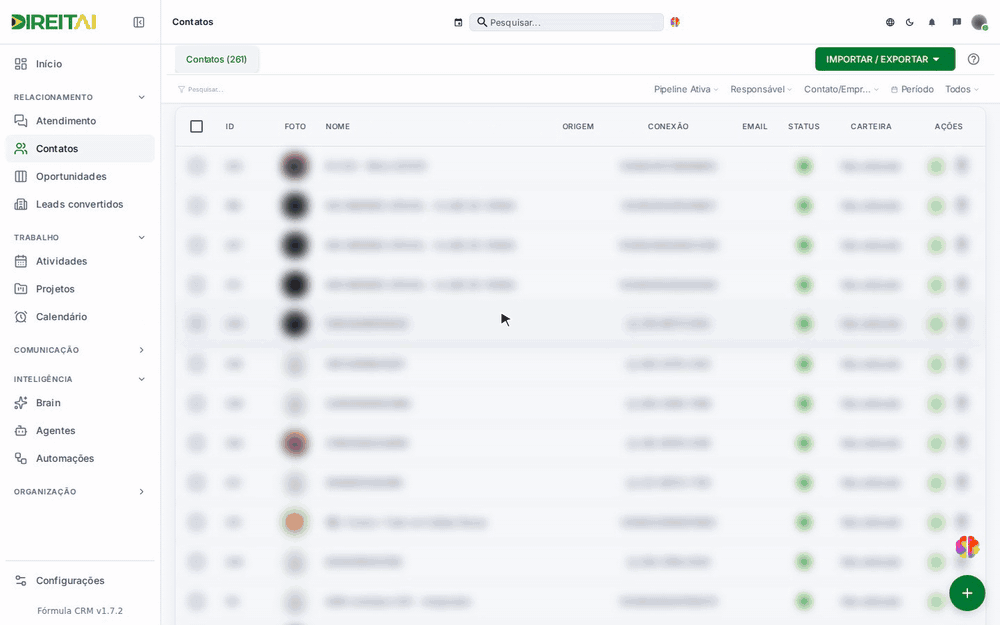Open the Período date filter

pos(912,89)
